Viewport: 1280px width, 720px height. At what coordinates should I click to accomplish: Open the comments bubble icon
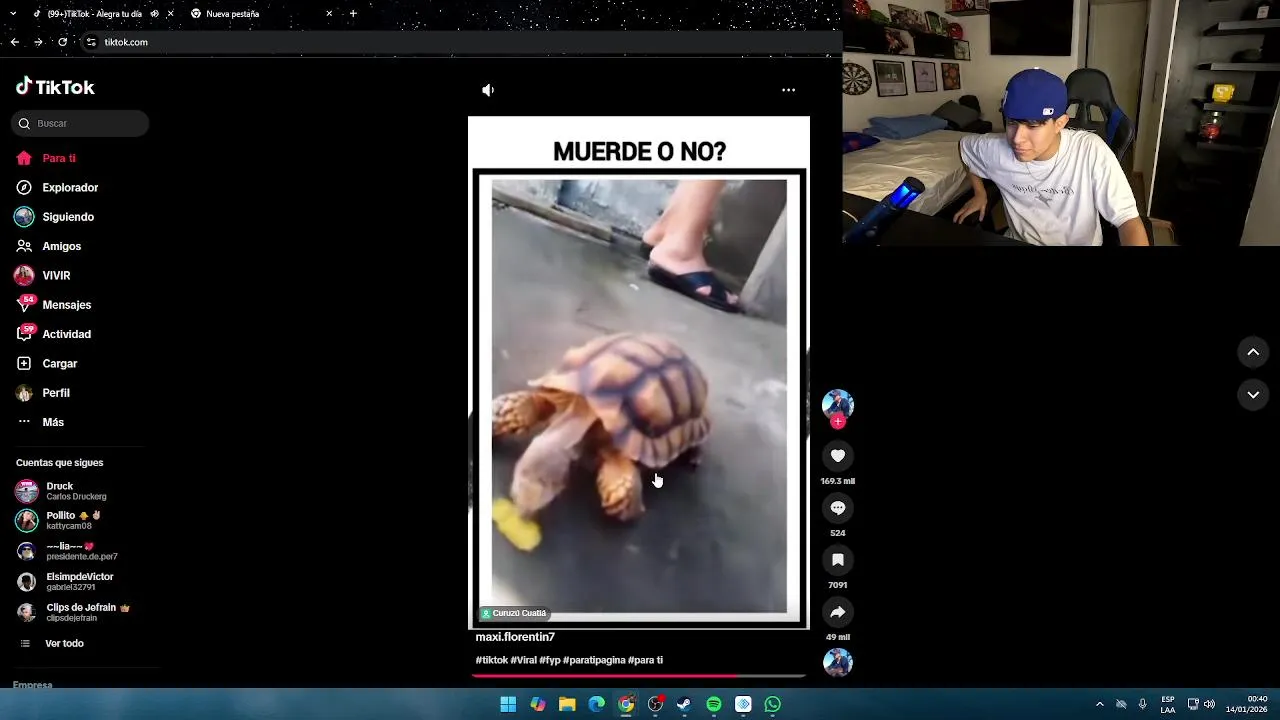tap(838, 508)
